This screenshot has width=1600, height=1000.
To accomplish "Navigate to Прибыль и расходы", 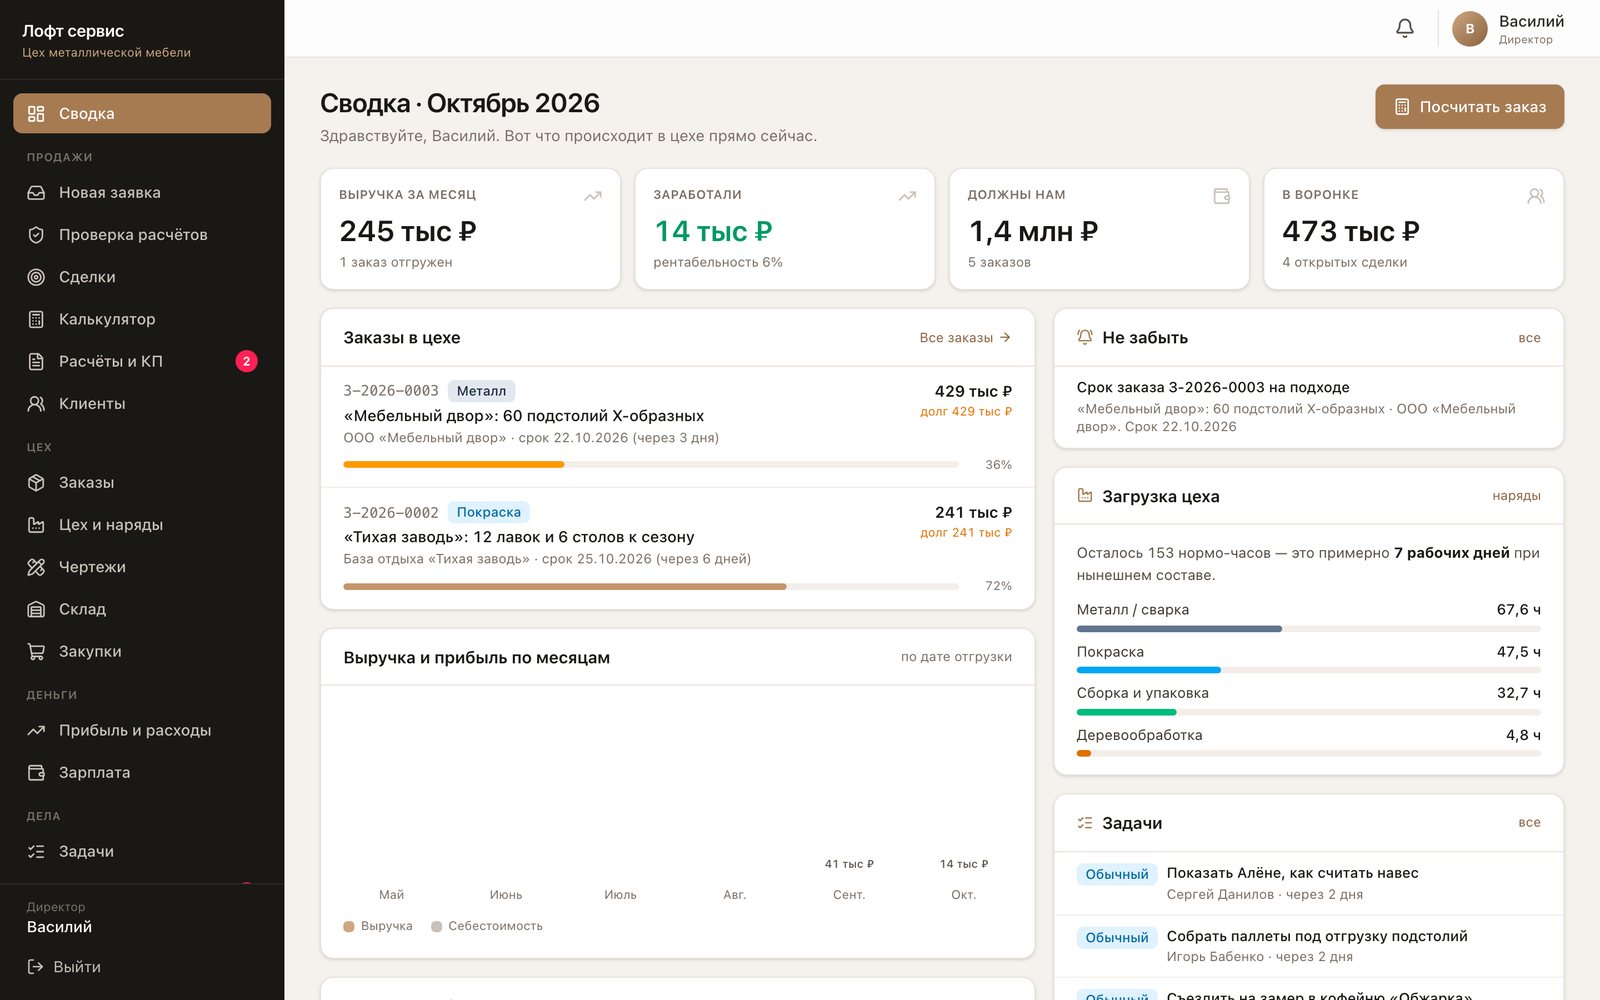I will 142,730.
